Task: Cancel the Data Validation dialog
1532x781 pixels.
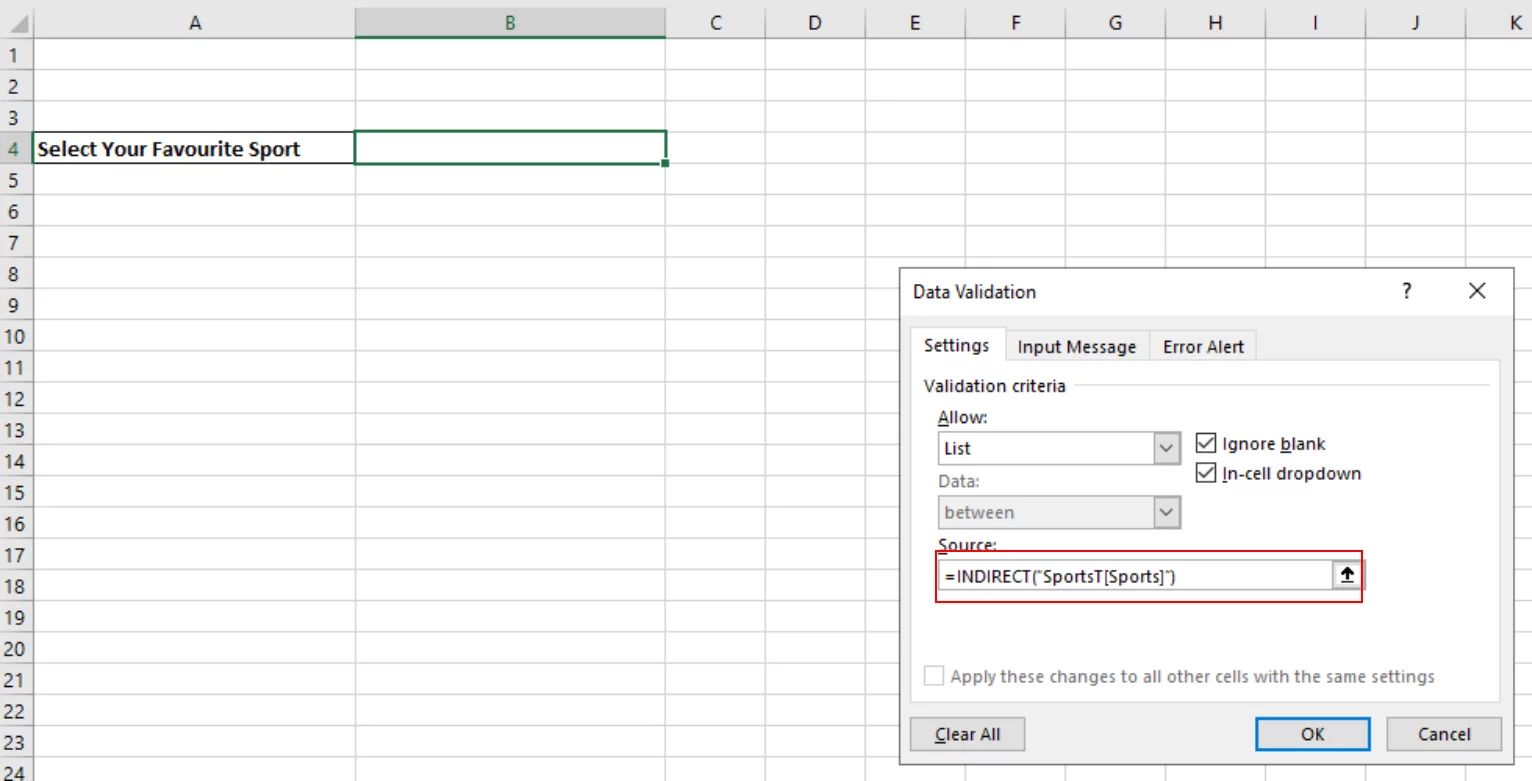Action: 1443,733
